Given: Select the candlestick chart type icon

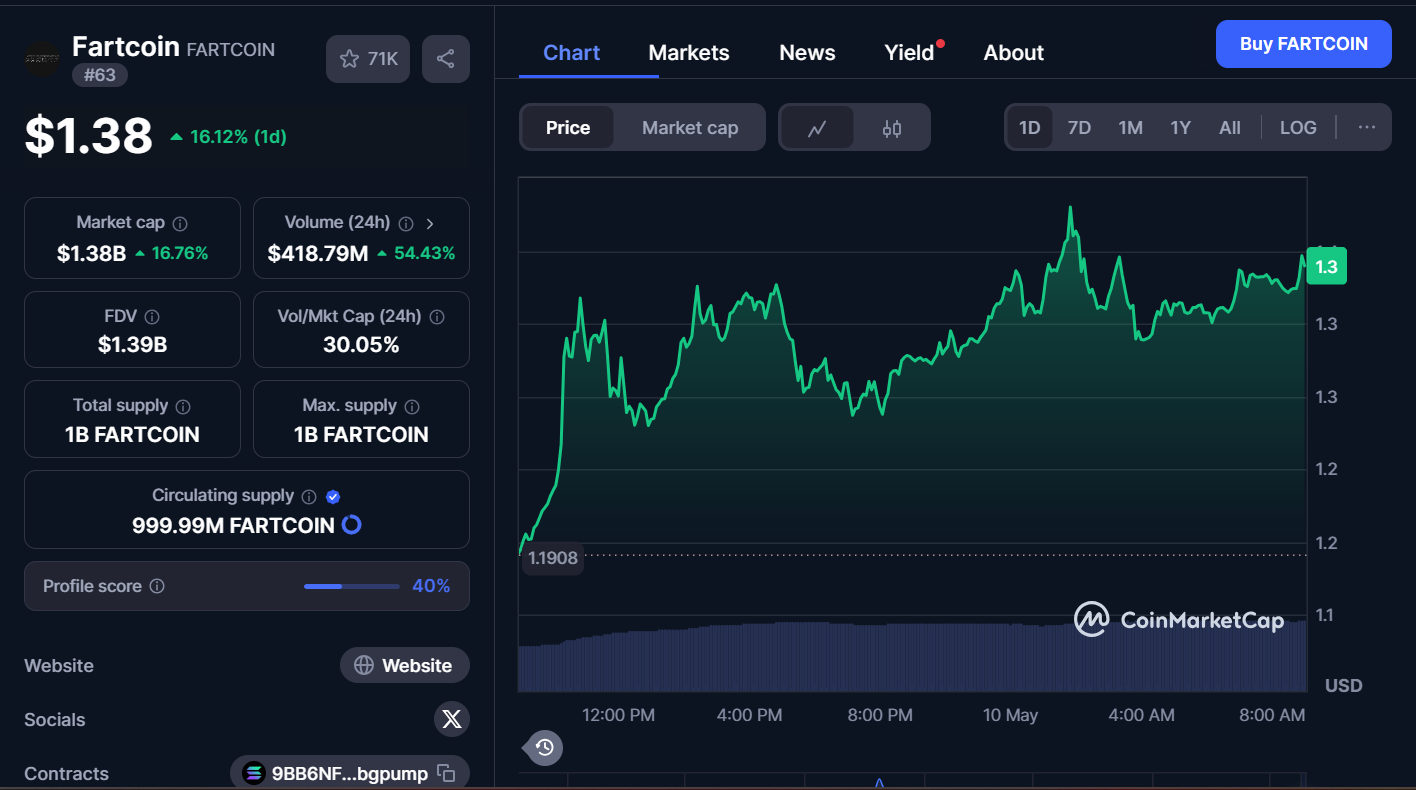Looking at the screenshot, I should [892, 128].
